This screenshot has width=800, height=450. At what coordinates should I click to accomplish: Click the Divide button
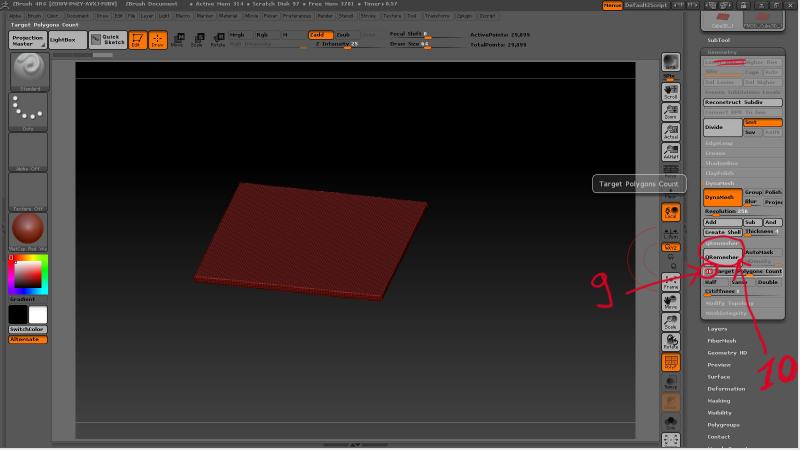click(x=722, y=127)
